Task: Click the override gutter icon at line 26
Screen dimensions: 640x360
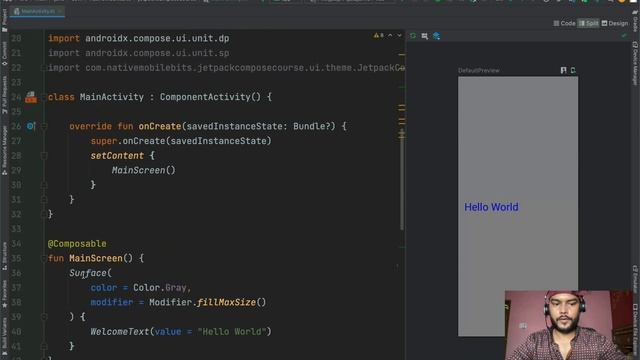Action: coord(31,126)
